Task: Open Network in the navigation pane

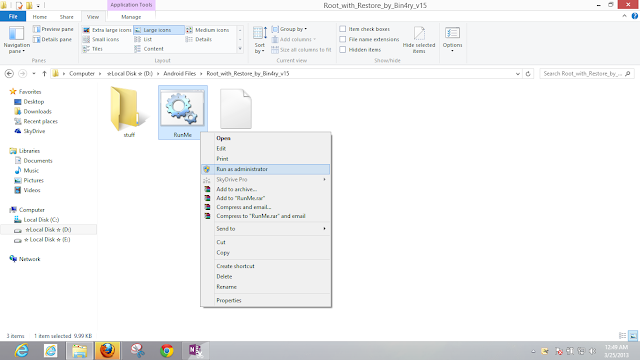Action: [29, 259]
